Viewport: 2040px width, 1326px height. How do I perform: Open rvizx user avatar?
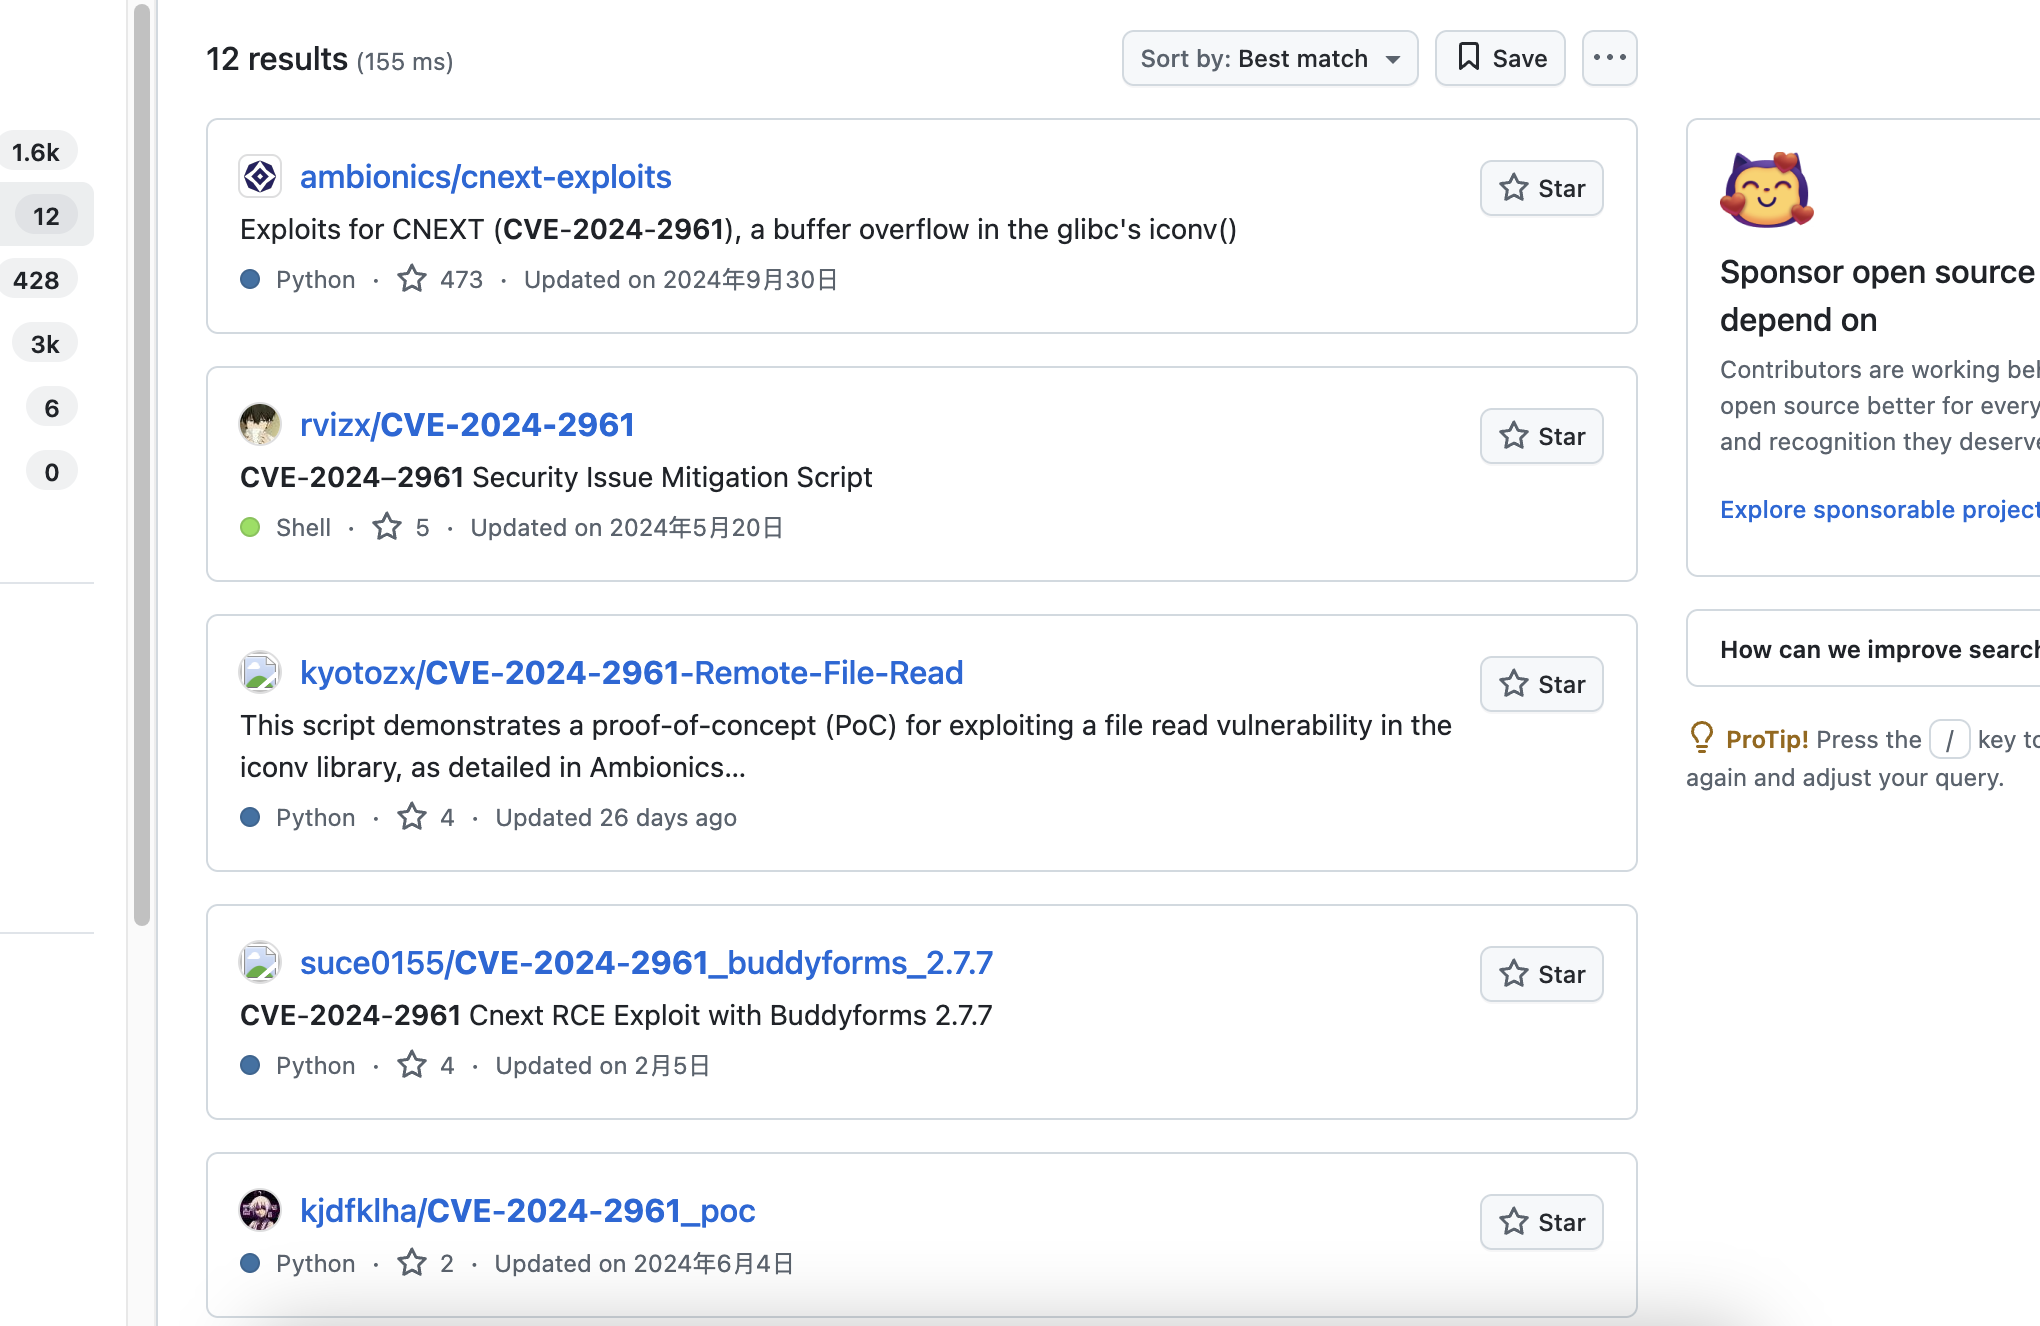[x=260, y=425]
